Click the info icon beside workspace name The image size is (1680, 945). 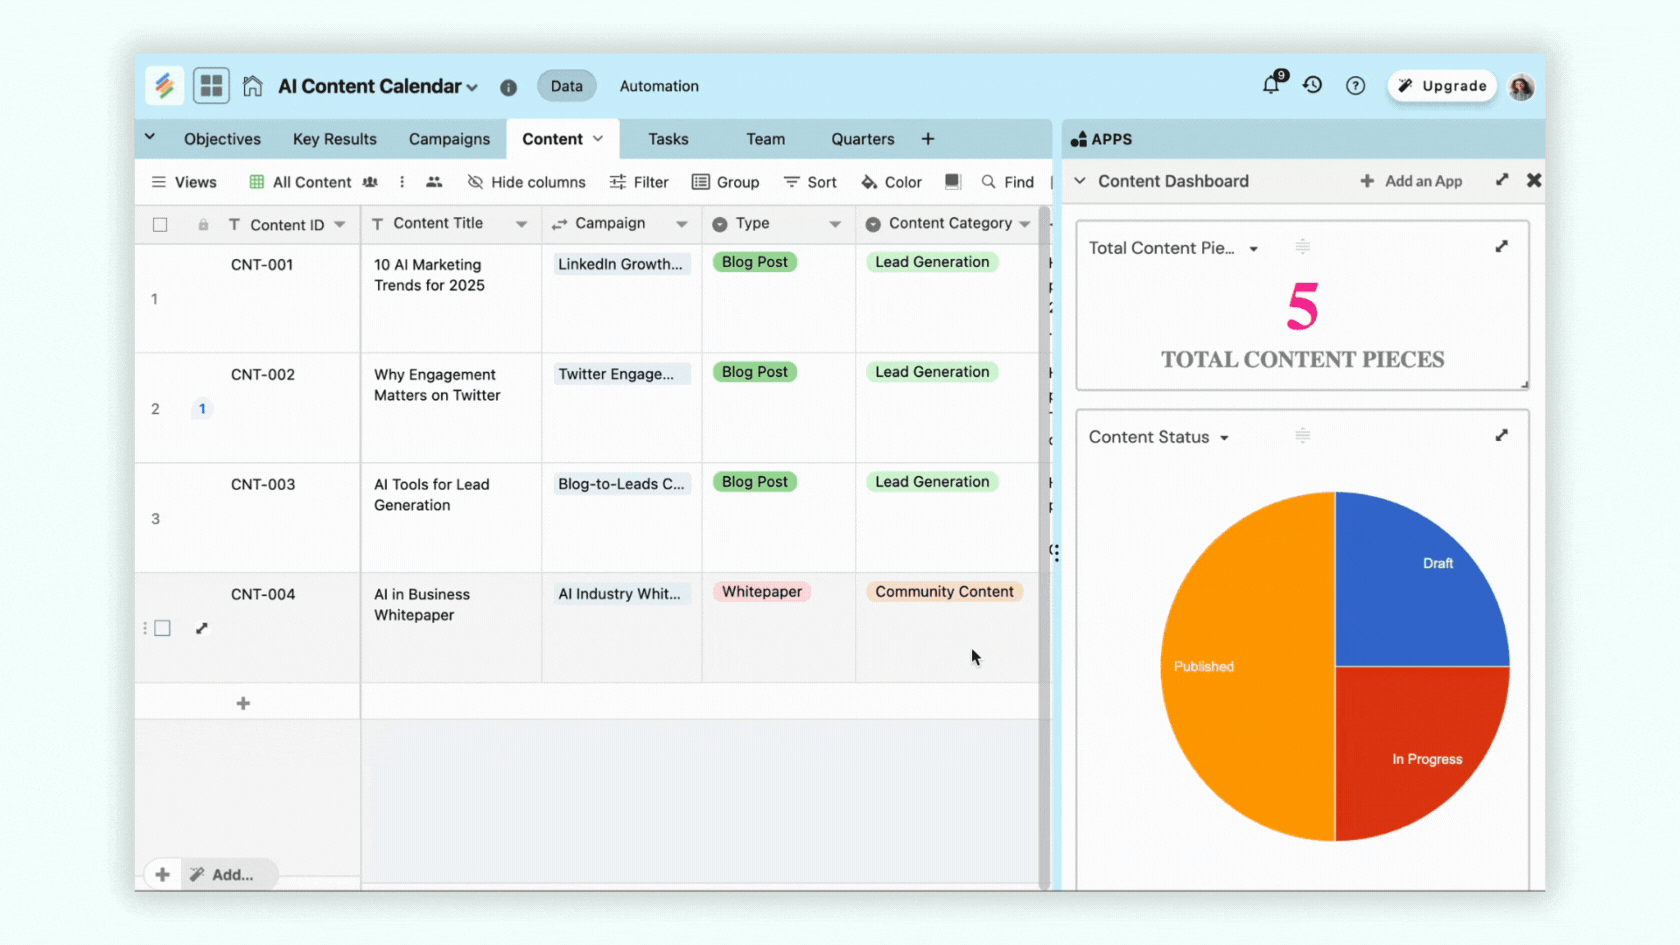(508, 87)
